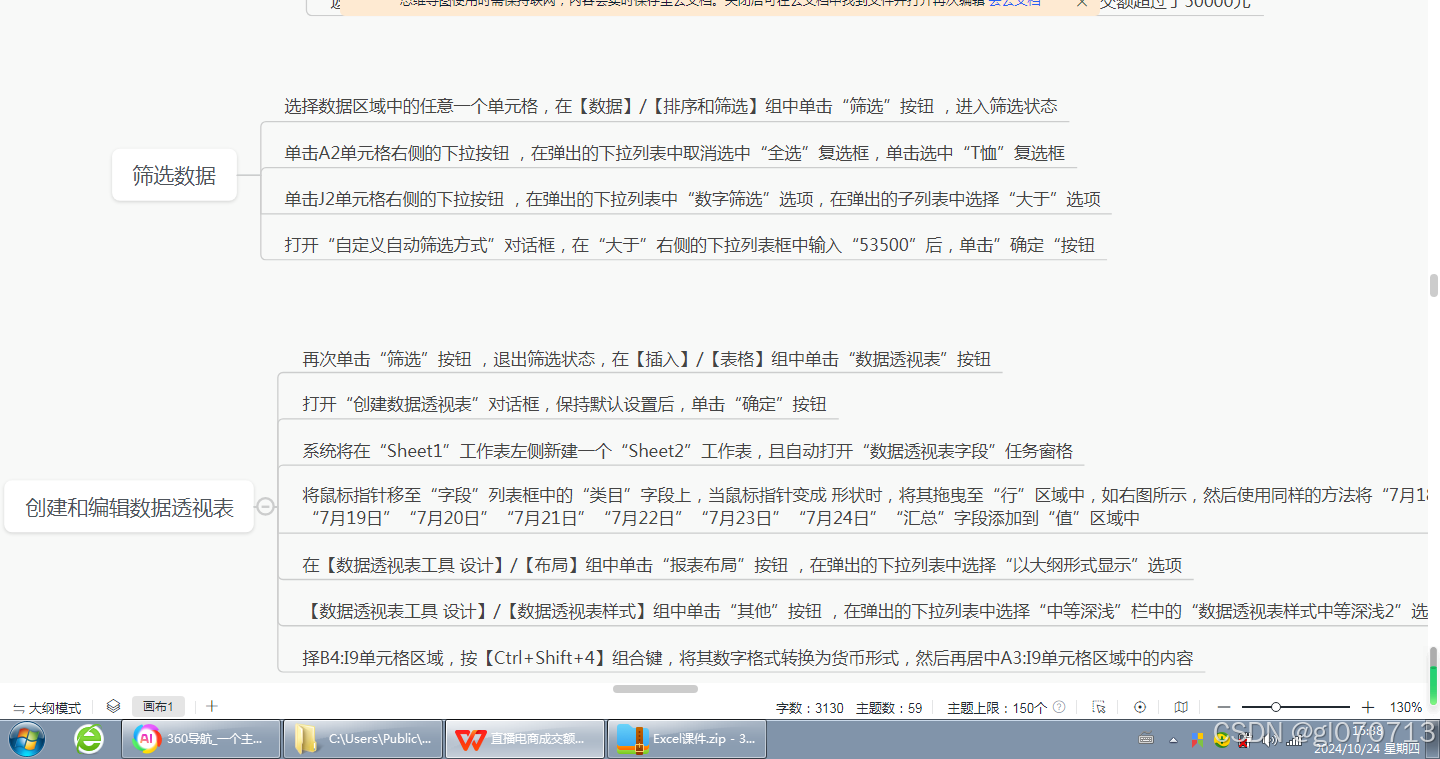This screenshot has width=1440, height=759.
Task: Open the Windows Start menu
Action: (x=27, y=739)
